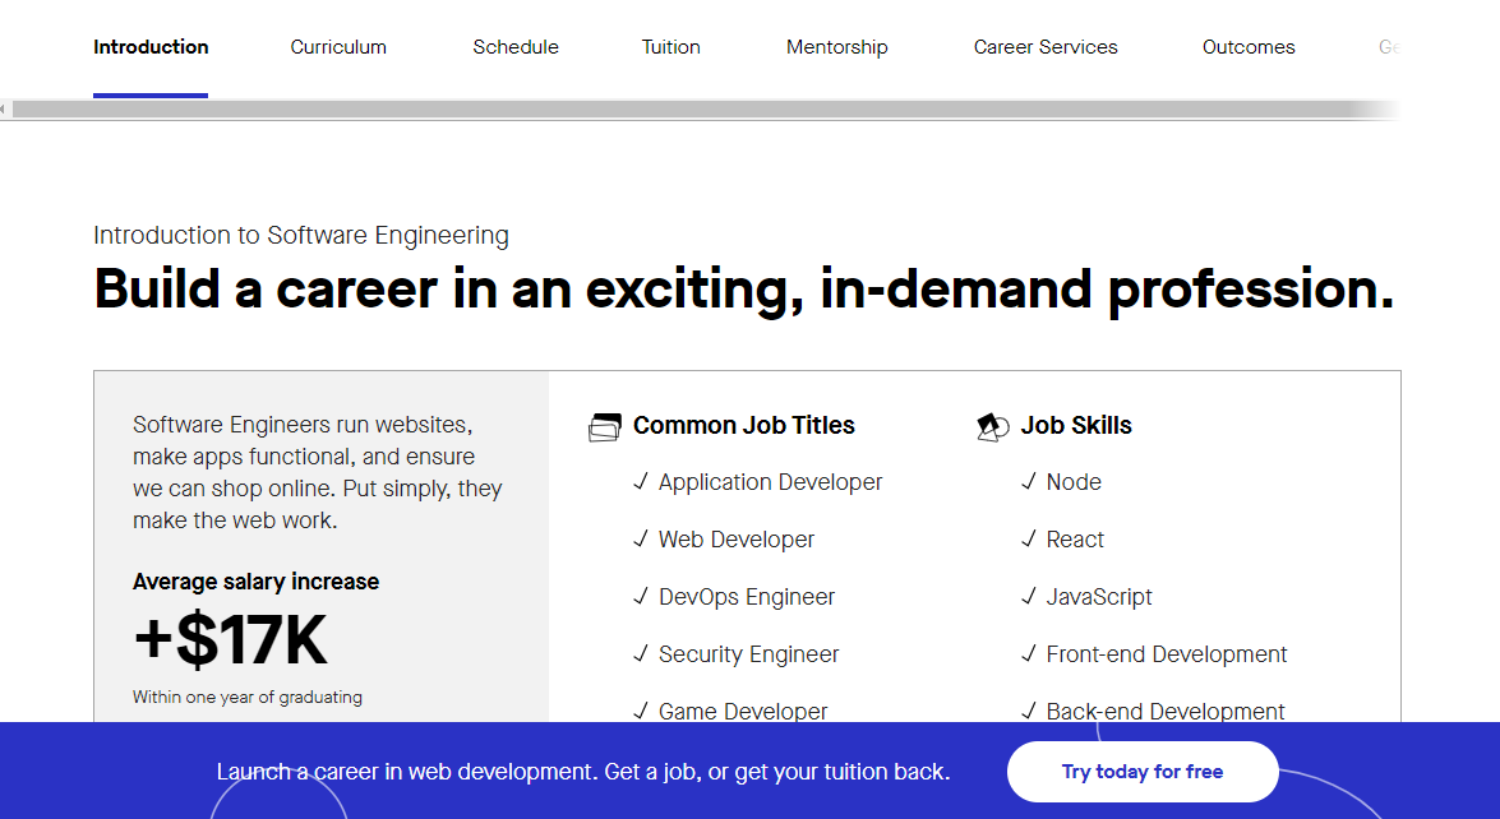Click the Common Job Titles stack icon
The image size is (1500, 819).
(605, 425)
